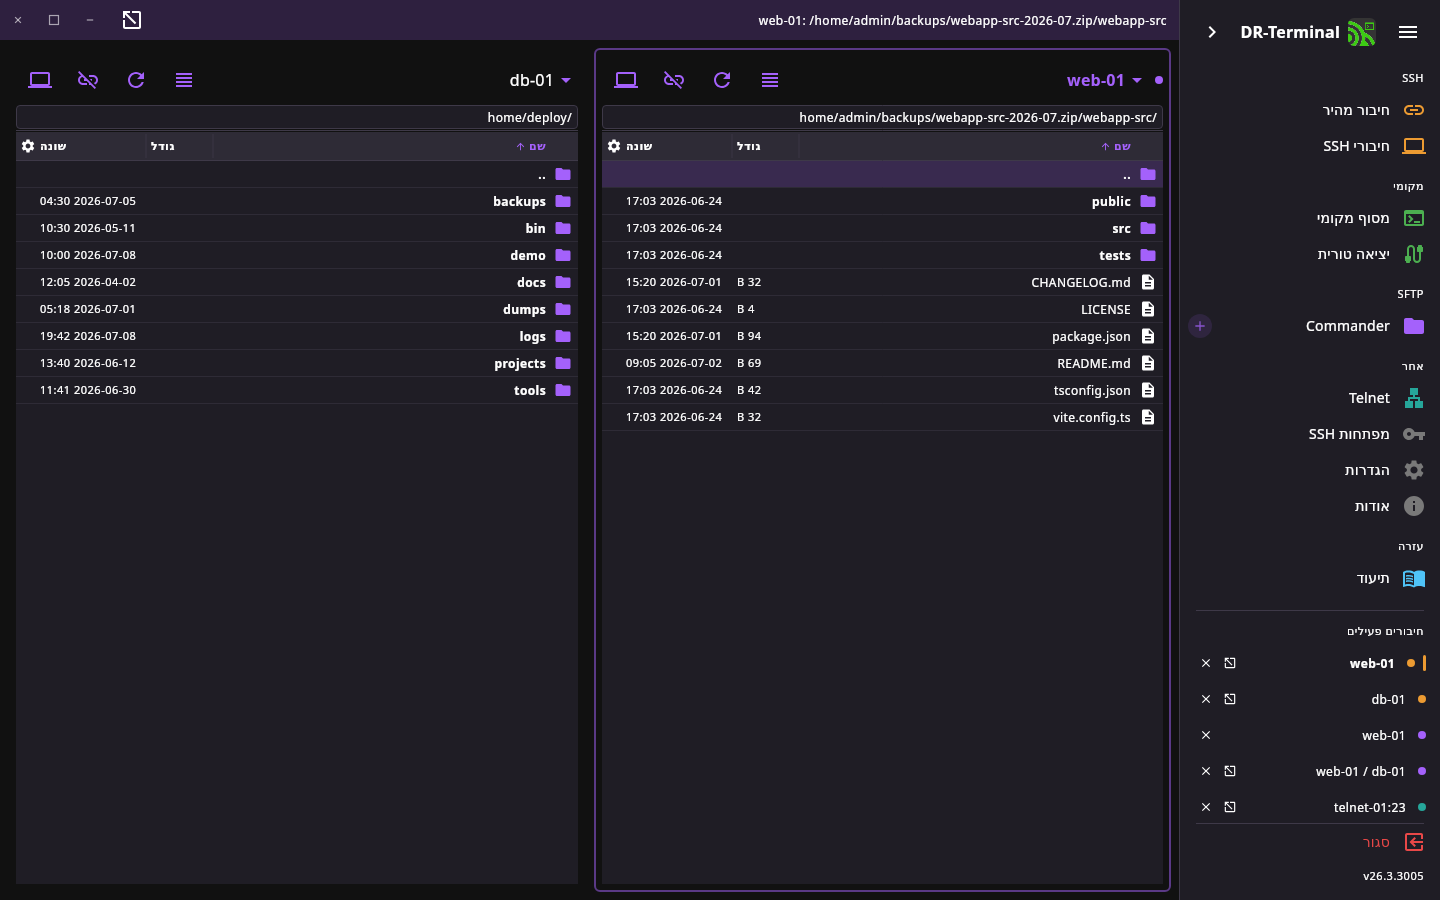This screenshot has height=900, width=1440.
Task: Open settings (הגדרות) in sidebar
Action: pyautogui.click(x=1310, y=470)
